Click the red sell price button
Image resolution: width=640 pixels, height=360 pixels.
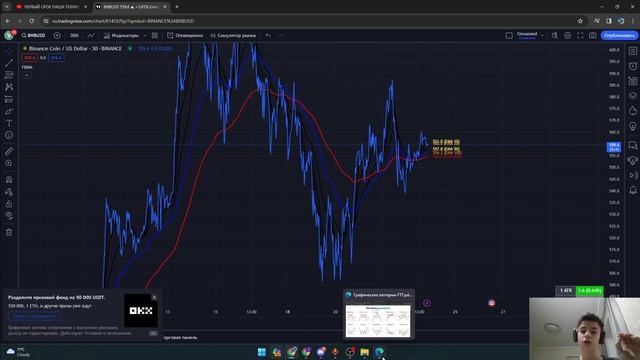pyautogui.click(x=29, y=58)
